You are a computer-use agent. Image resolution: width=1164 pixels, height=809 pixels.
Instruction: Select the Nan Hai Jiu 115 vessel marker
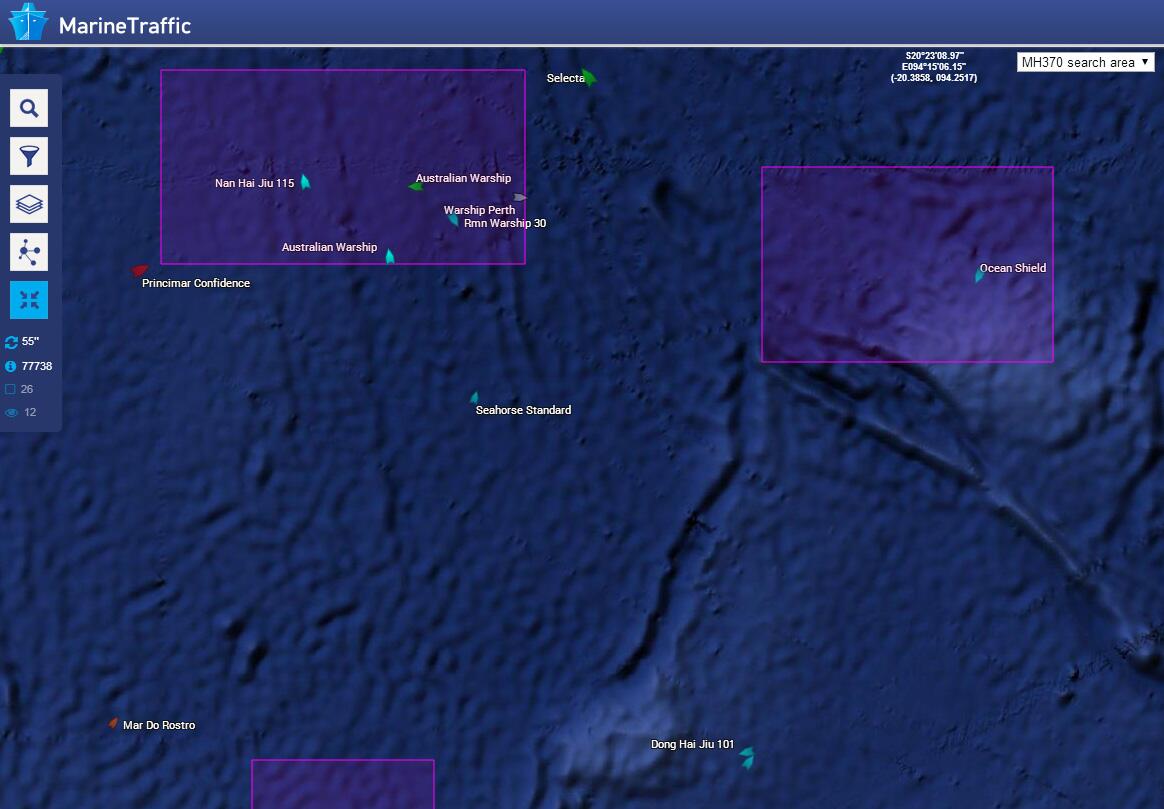click(x=305, y=182)
